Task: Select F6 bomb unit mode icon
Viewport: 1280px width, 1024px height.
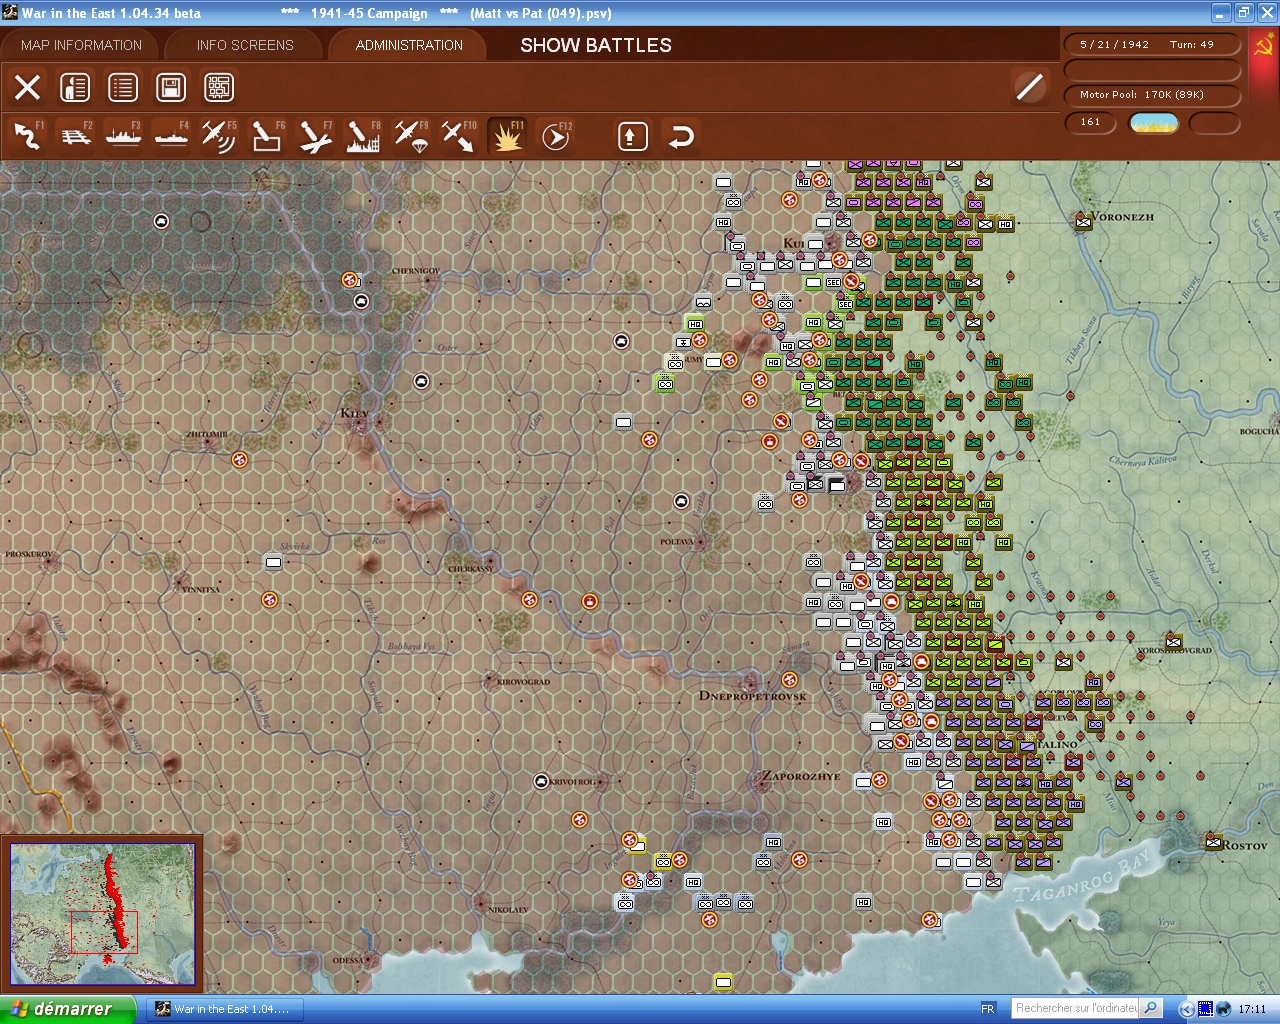Action: (x=267, y=136)
